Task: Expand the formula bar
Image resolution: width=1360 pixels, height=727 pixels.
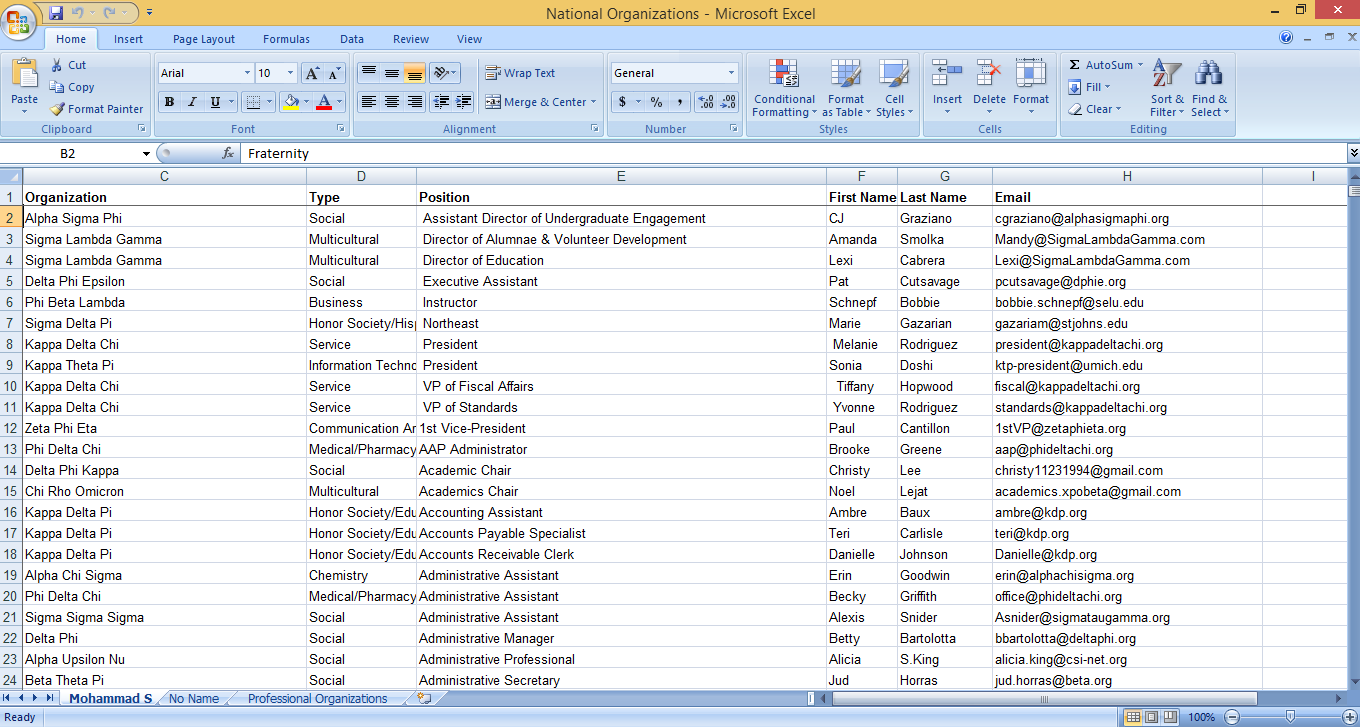Action: point(1353,153)
